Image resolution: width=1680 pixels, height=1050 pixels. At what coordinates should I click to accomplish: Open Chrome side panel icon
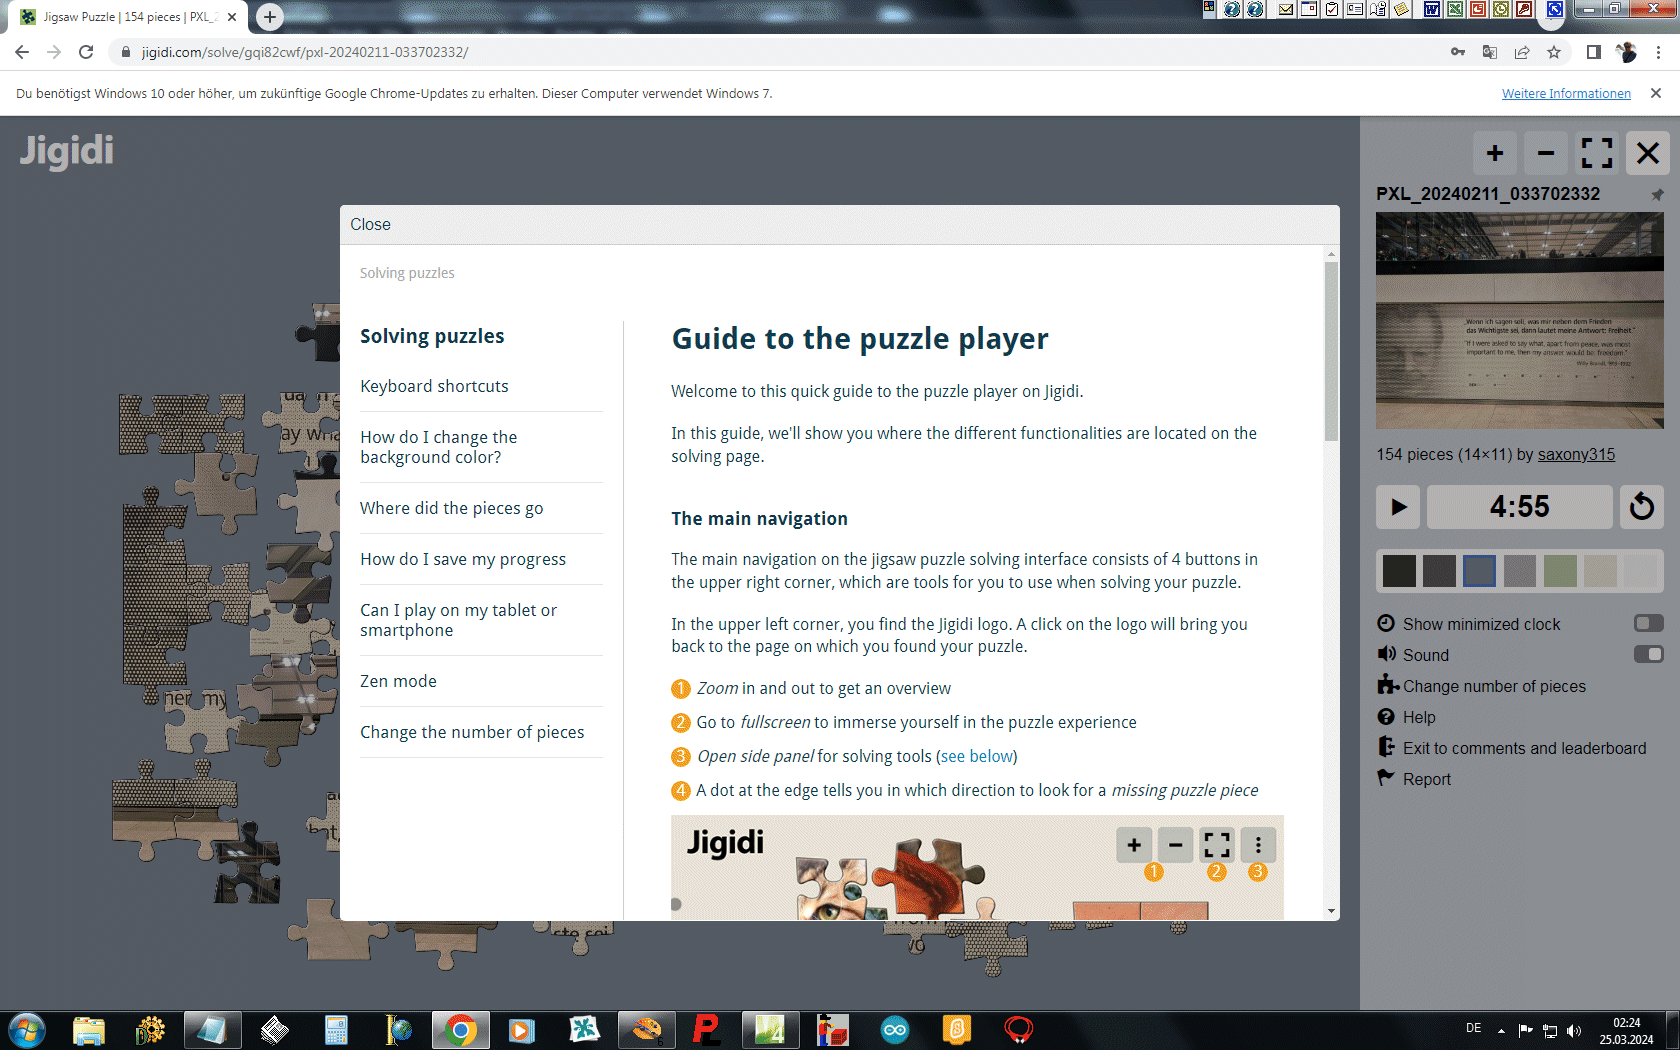1594,52
